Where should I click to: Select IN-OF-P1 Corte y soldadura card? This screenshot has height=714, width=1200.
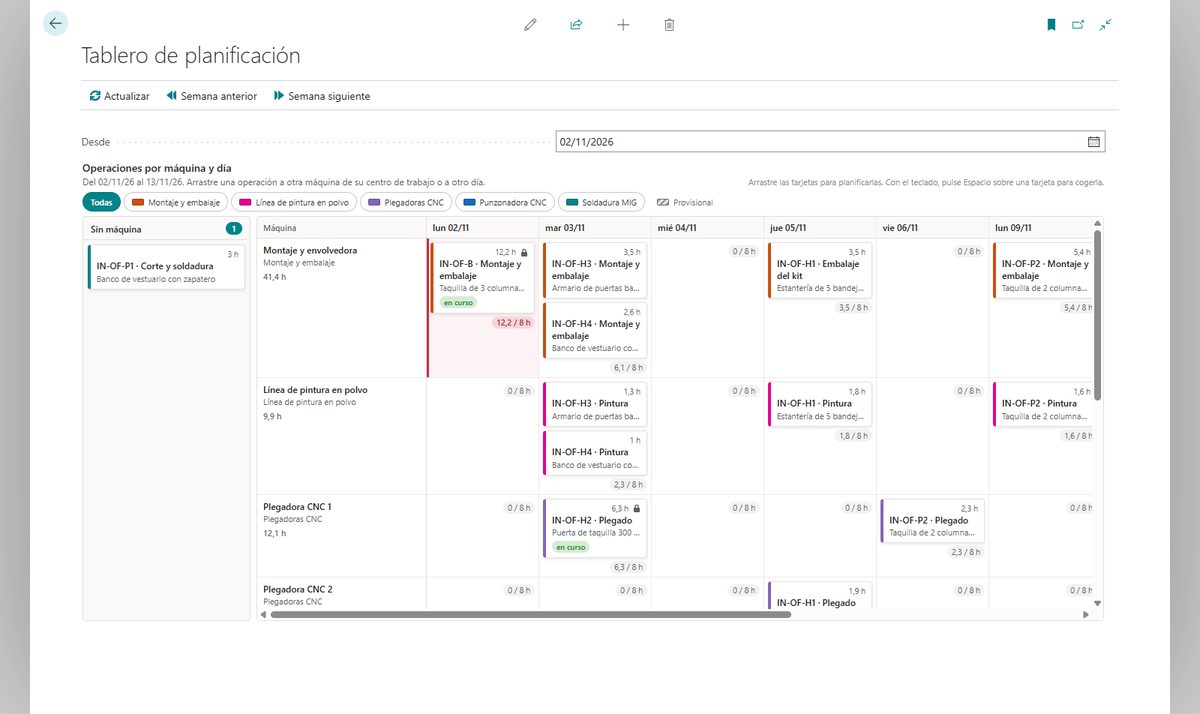pos(166,267)
